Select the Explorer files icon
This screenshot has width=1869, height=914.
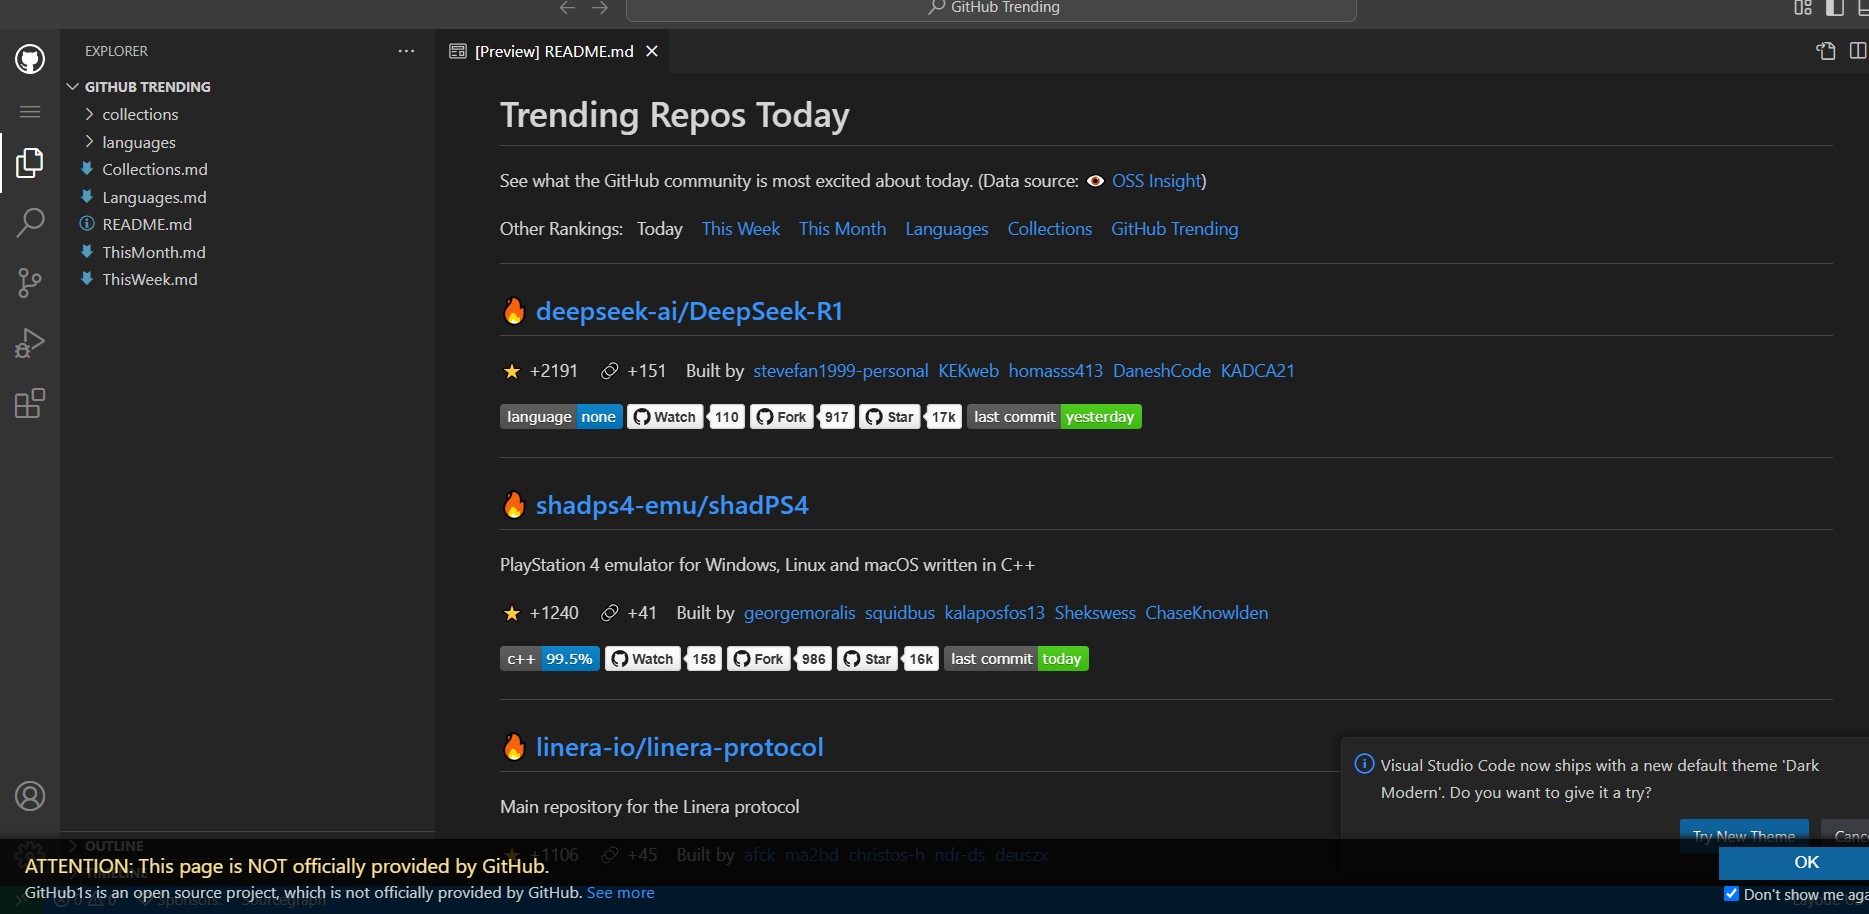click(30, 163)
